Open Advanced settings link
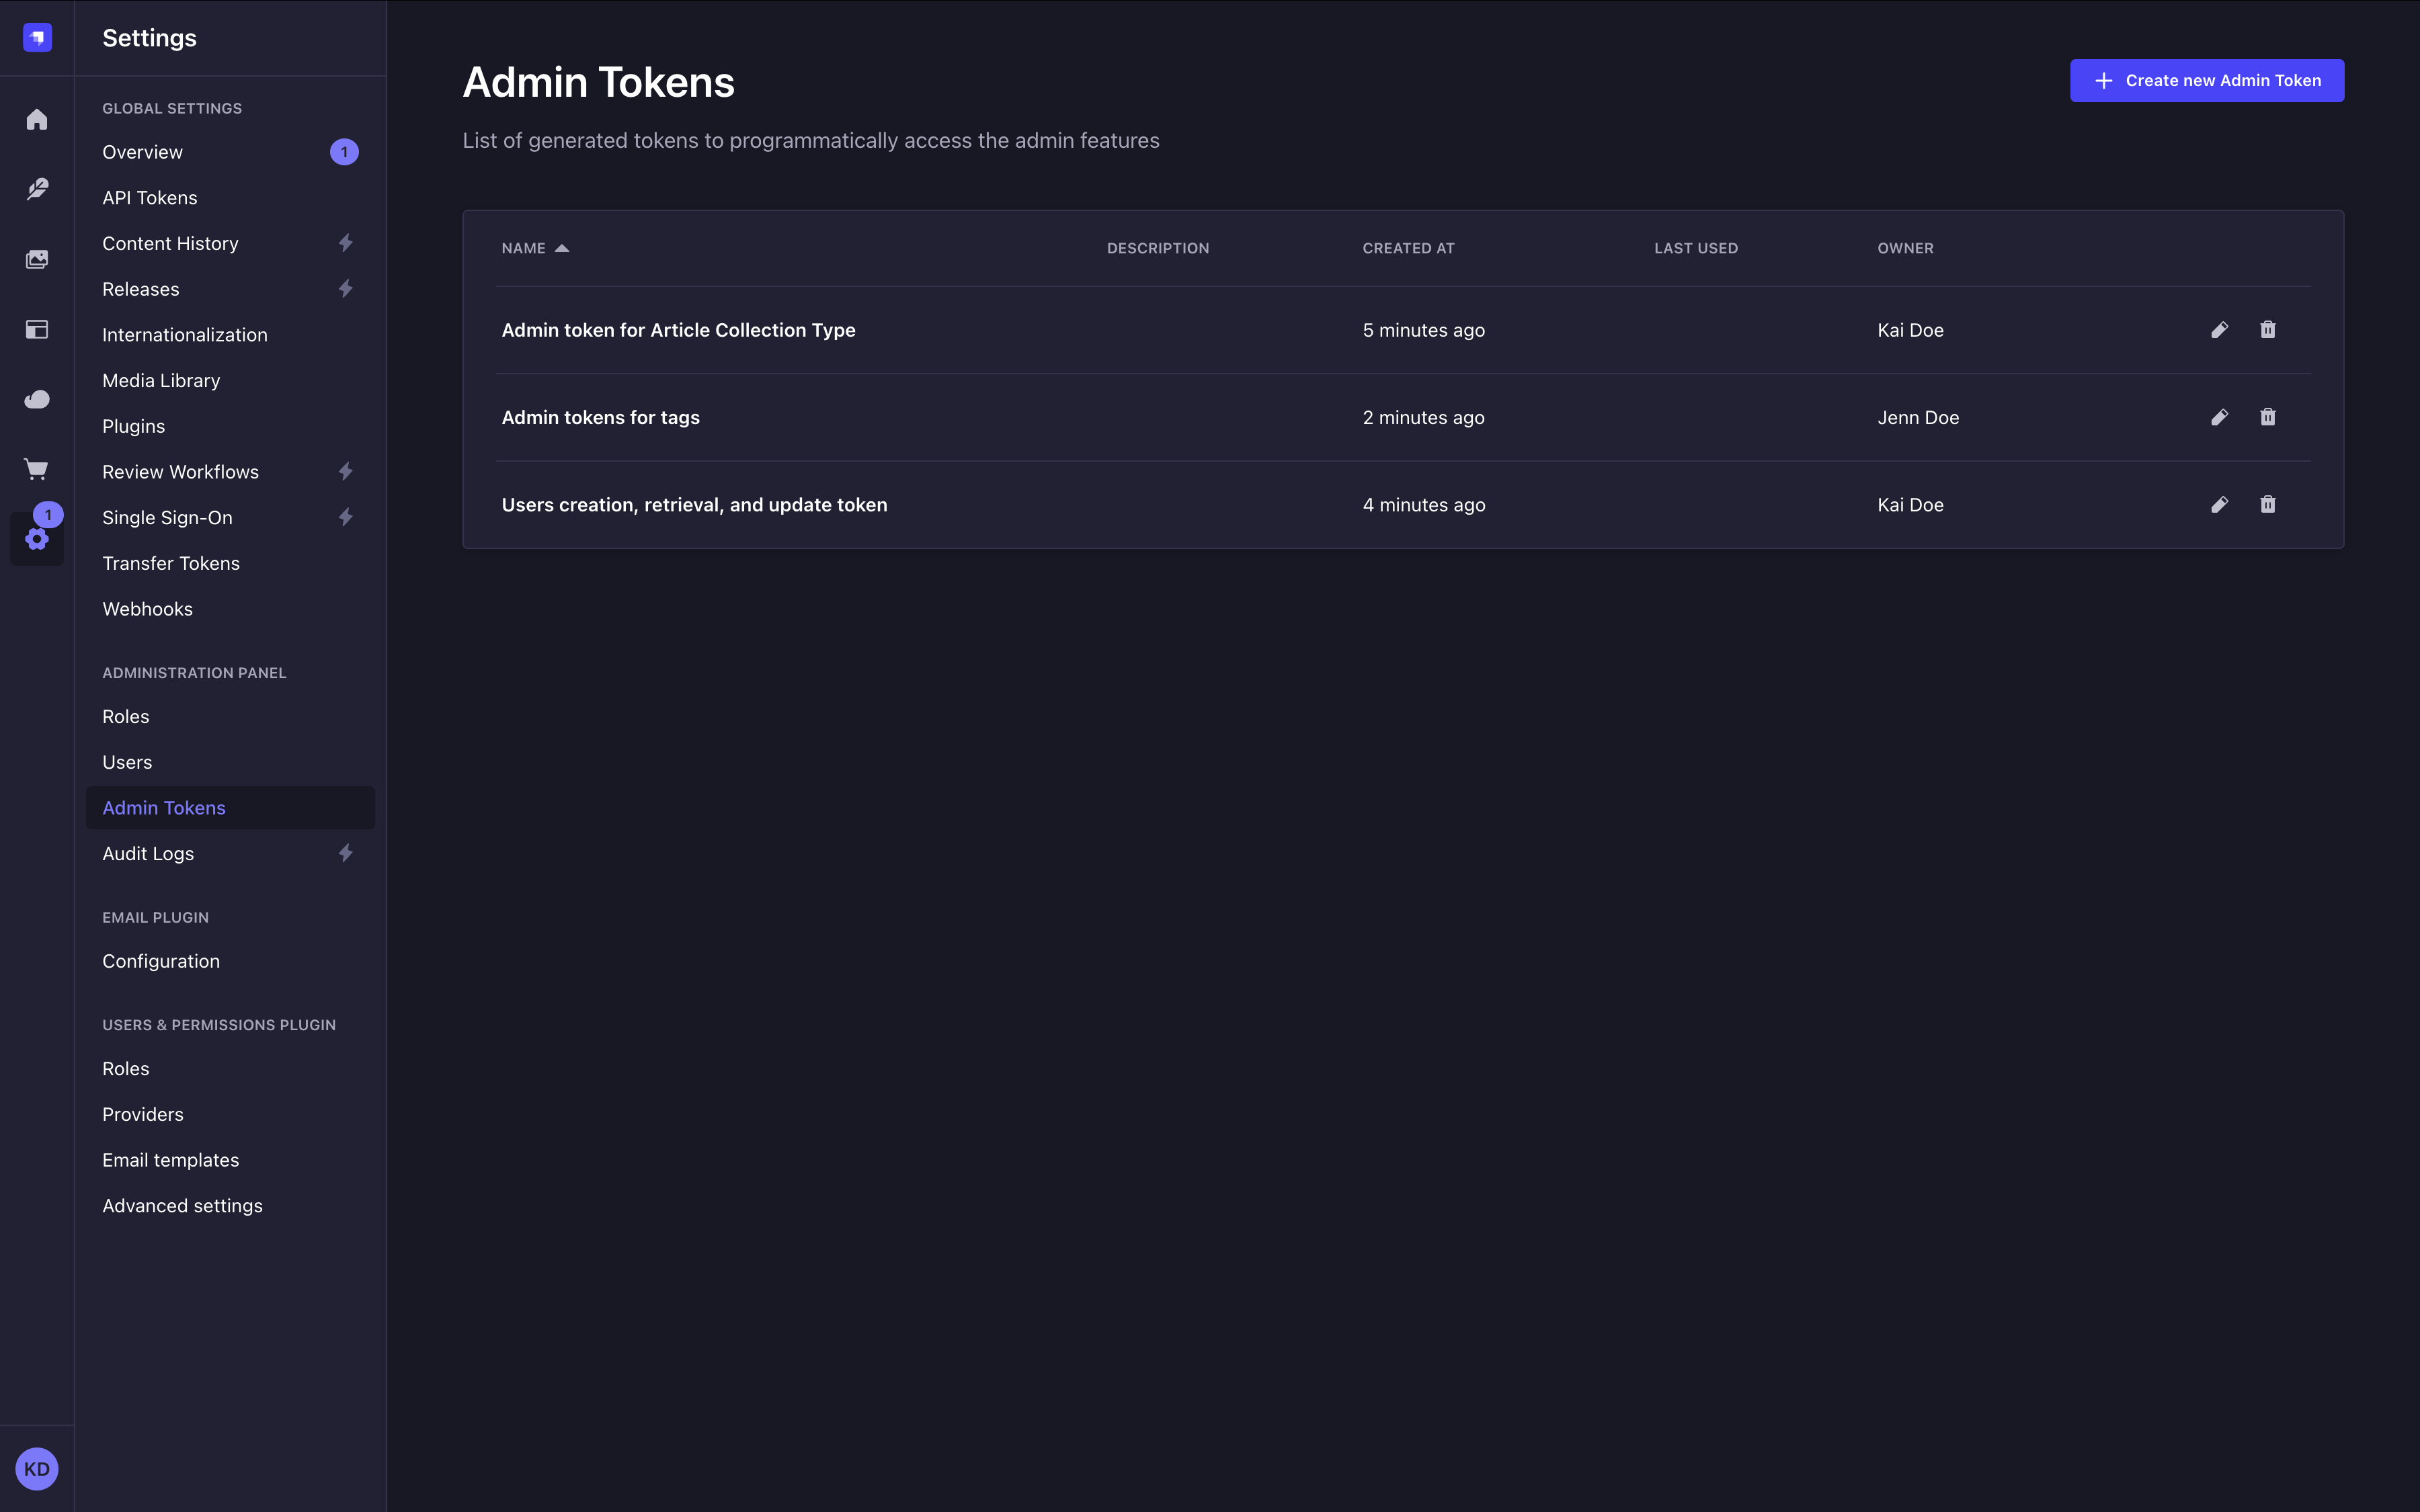The image size is (2420, 1512). [x=182, y=1205]
